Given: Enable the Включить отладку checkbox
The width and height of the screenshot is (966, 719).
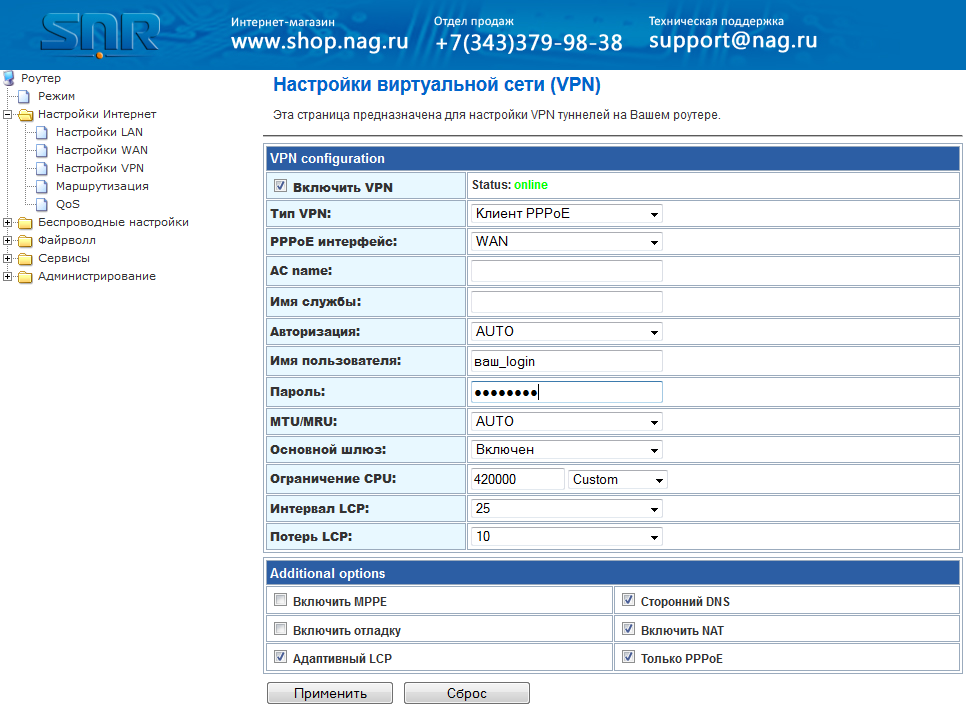Looking at the screenshot, I should (280, 628).
